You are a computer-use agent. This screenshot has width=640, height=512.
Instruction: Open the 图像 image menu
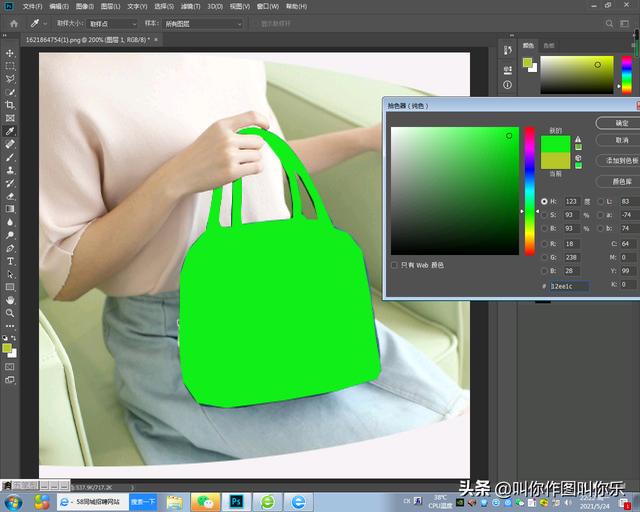pos(82,6)
